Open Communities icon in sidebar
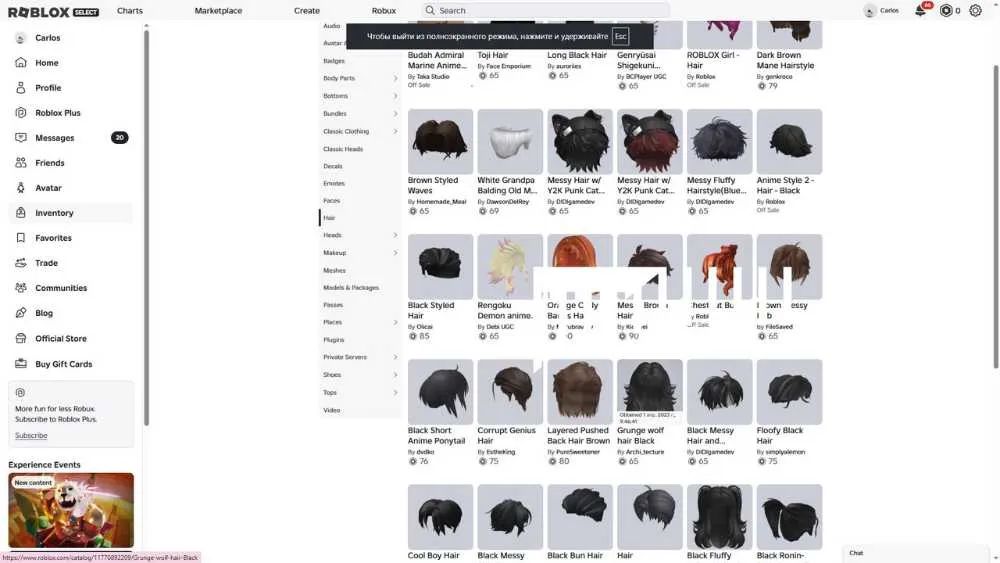Screen dimensions: 1000x563 (x=21, y=288)
